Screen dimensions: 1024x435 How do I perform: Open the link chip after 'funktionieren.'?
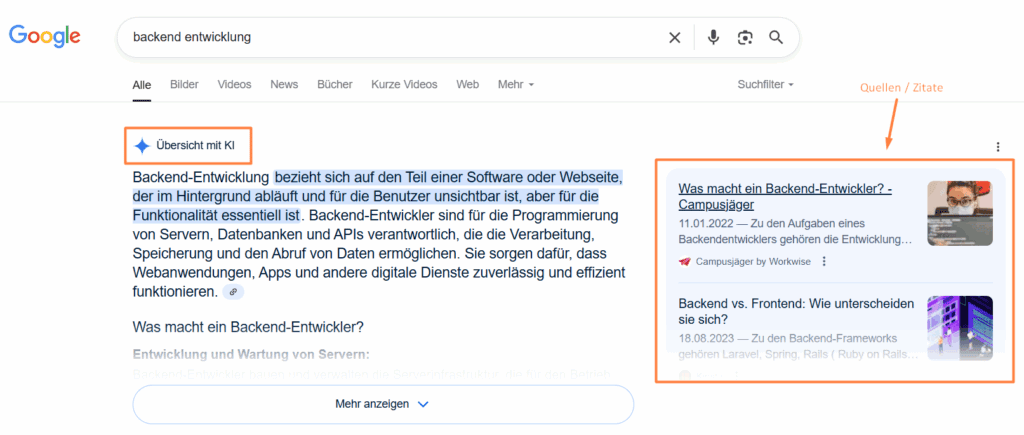coord(233,292)
